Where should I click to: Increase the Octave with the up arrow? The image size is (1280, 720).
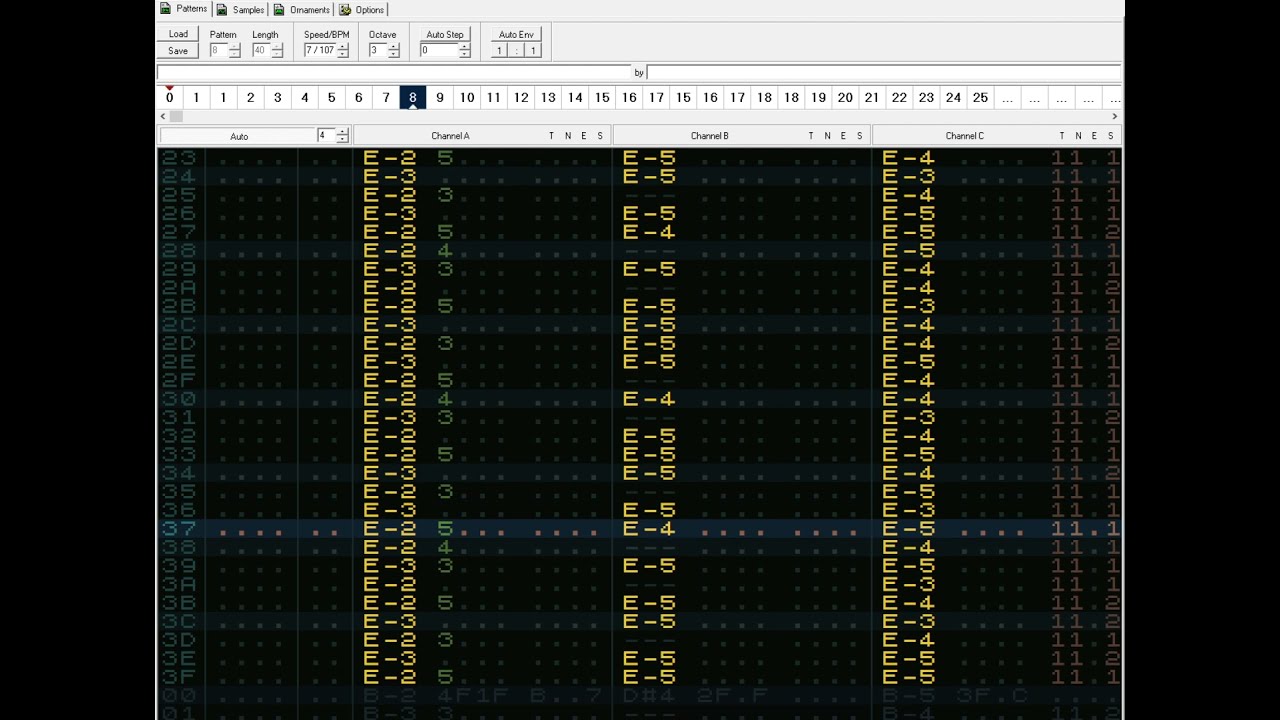click(x=394, y=47)
